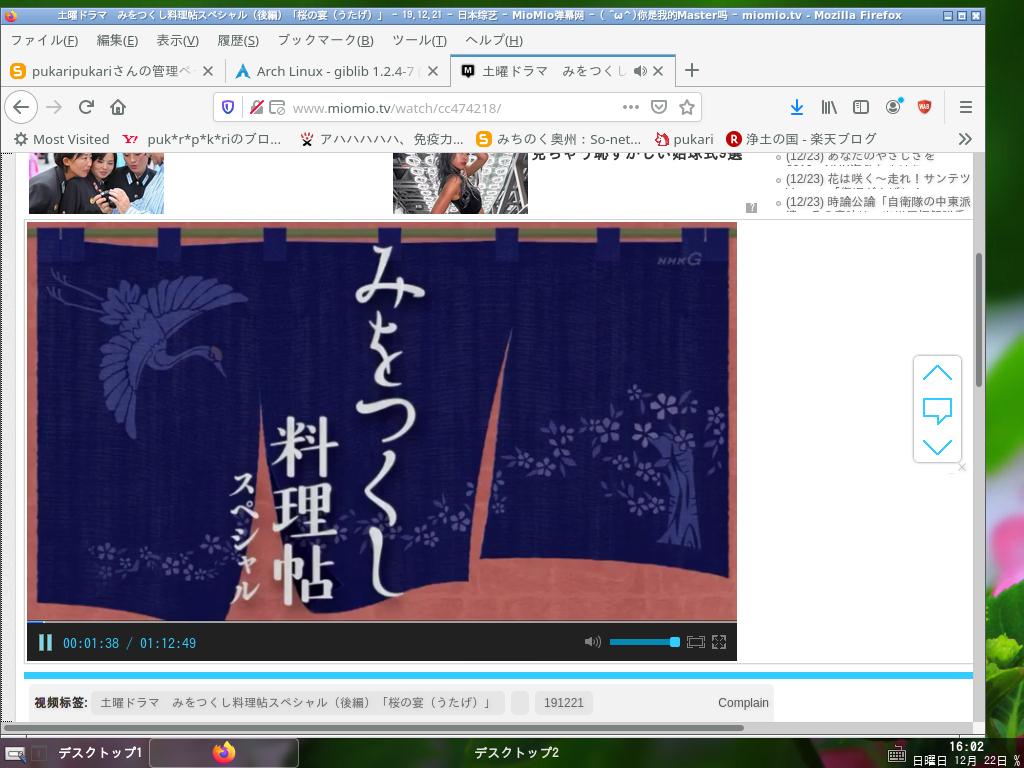Open the ブックマーク menu
Viewport: 1024px width, 768px height.
pos(325,40)
